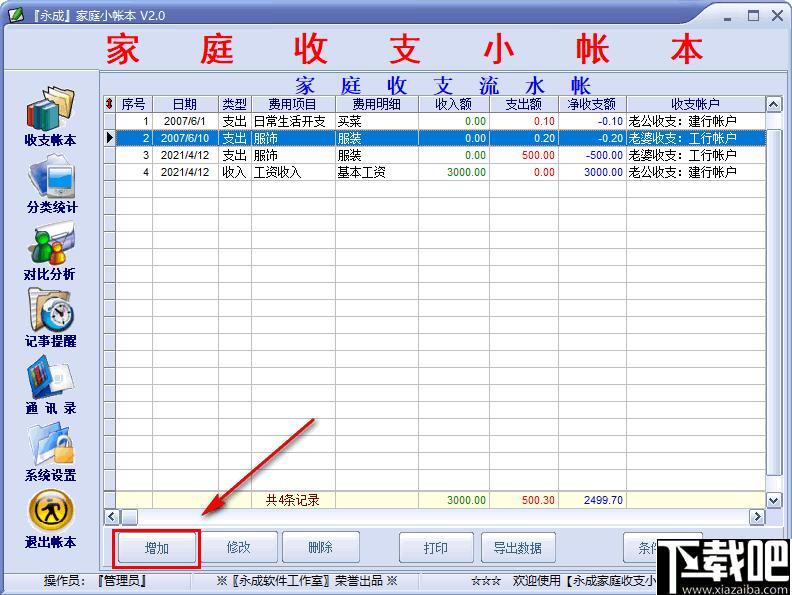The image size is (792, 595).
Task: Click the 收支帐户 column header
Action: click(696, 104)
